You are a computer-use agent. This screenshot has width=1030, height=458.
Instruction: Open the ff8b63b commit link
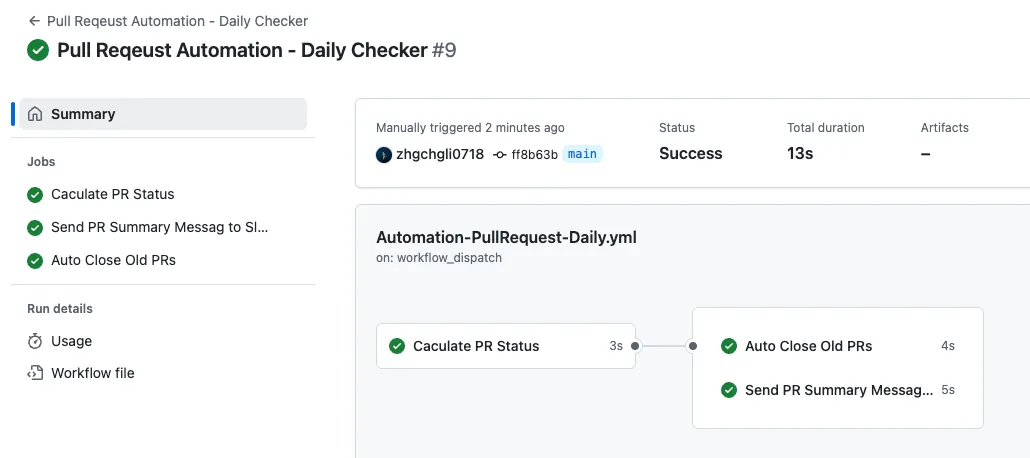(534, 154)
